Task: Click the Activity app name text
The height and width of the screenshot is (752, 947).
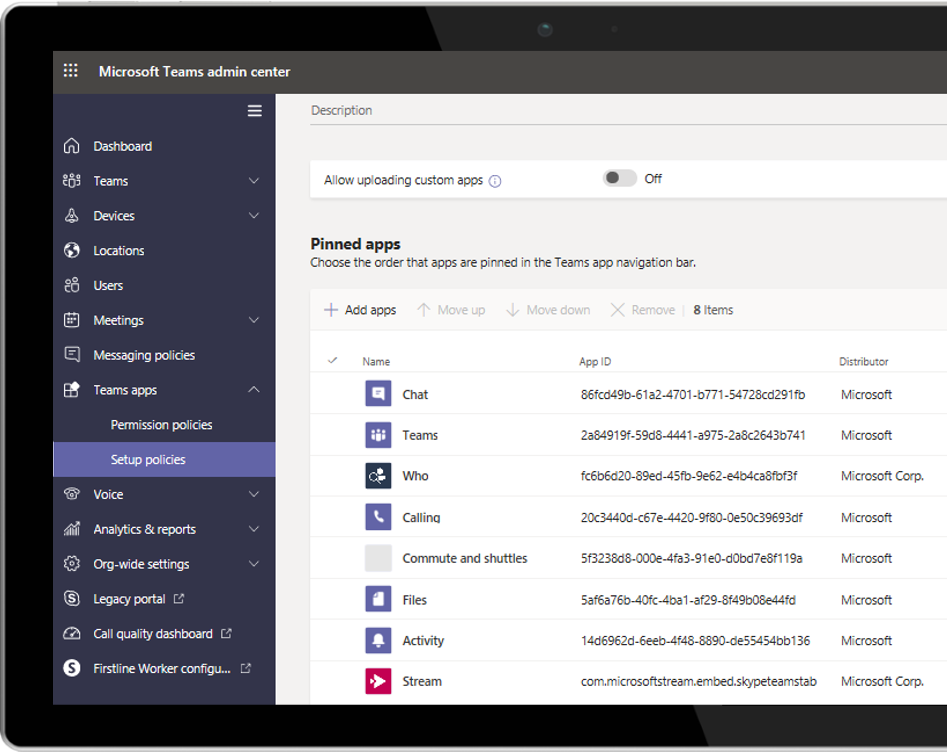Action: pyautogui.click(x=423, y=641)
